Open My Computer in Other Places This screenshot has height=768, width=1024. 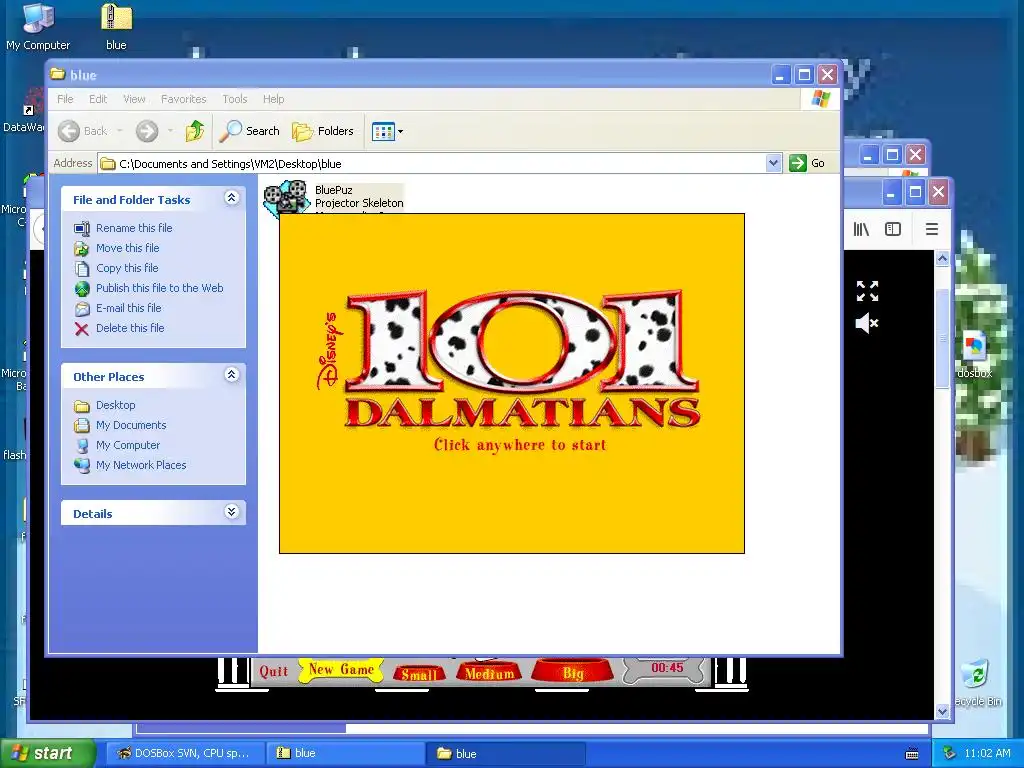tap(127, 445)
